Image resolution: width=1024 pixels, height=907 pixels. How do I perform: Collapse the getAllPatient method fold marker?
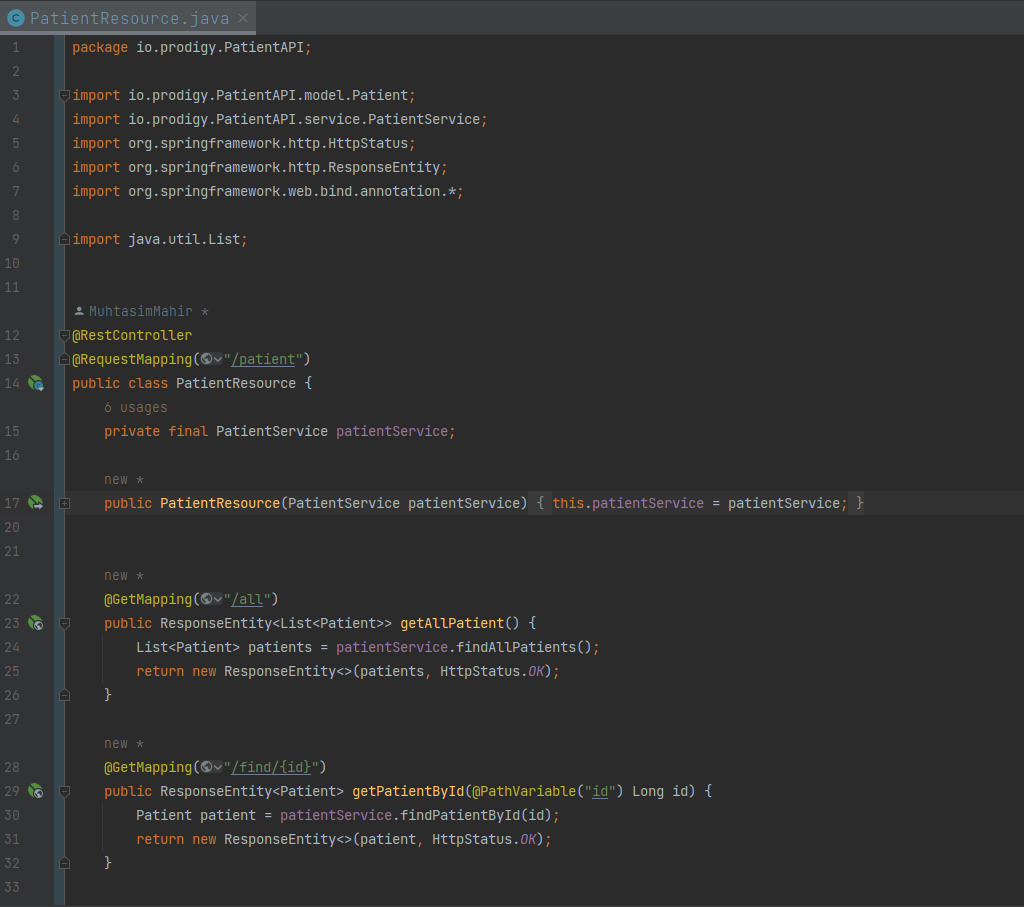click(64, 624)
